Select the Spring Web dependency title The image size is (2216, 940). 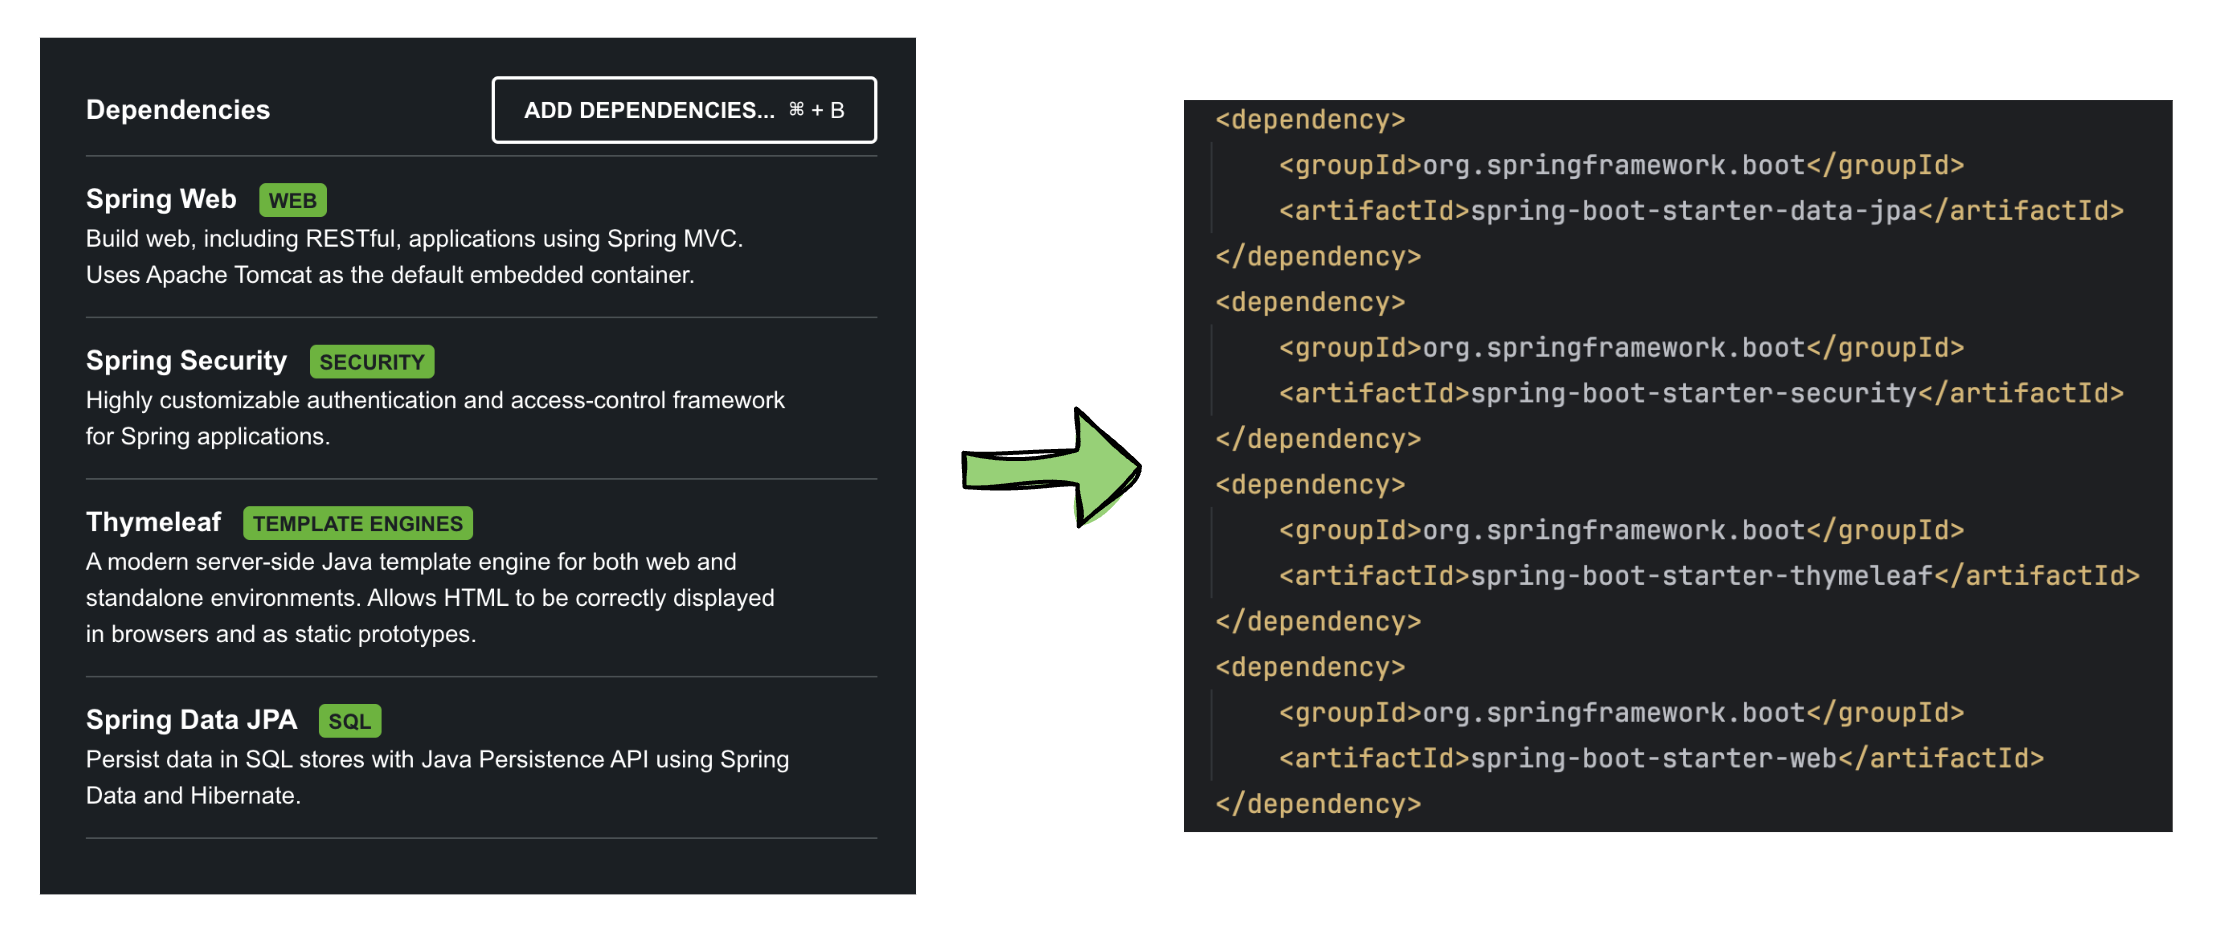(161, 199)
